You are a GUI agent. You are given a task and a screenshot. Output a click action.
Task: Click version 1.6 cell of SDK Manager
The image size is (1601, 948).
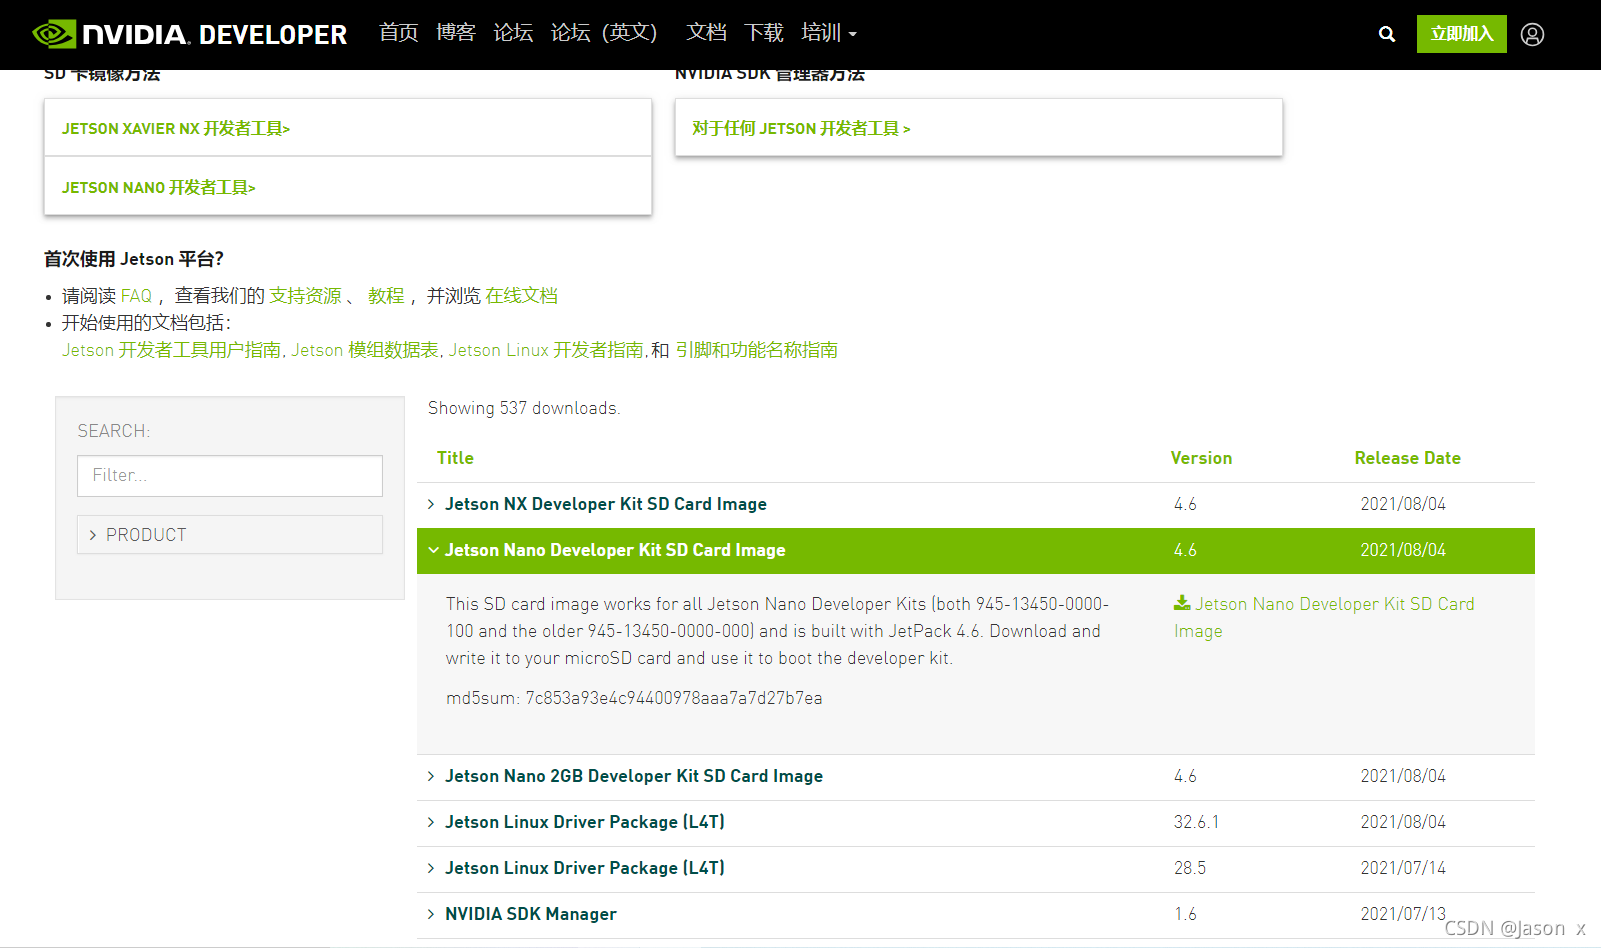(1185, 914)
